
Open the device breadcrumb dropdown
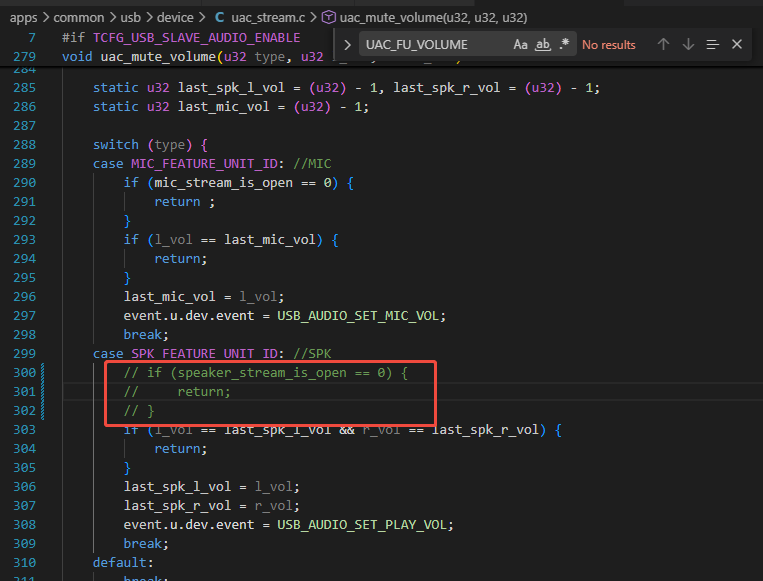point(175,18)
